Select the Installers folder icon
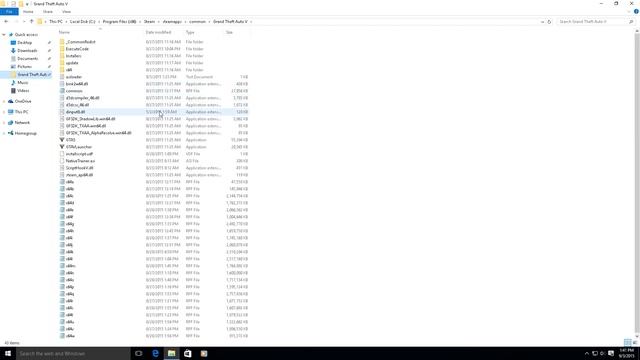This screenshot has height=360, width=640. pyautogui.click(x=62, y=56)
